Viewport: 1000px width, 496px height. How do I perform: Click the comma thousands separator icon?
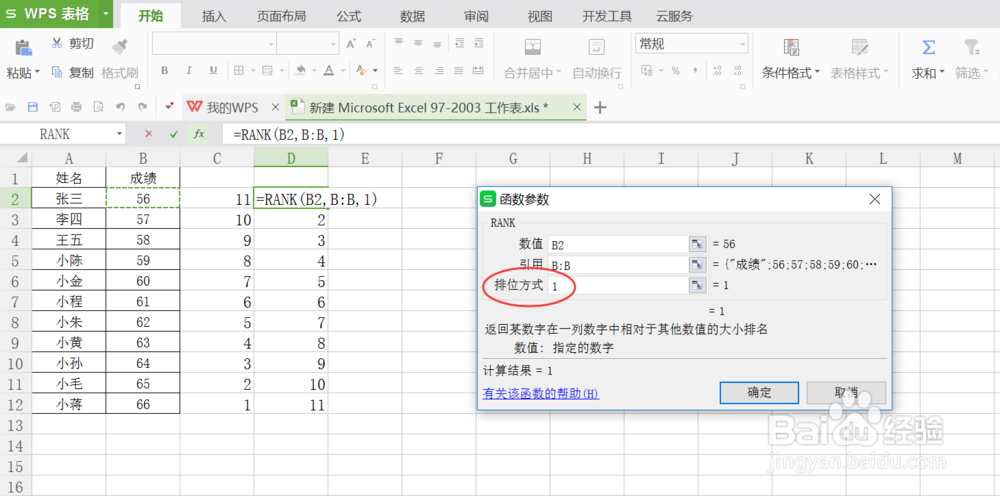click(x=695, y=71)
